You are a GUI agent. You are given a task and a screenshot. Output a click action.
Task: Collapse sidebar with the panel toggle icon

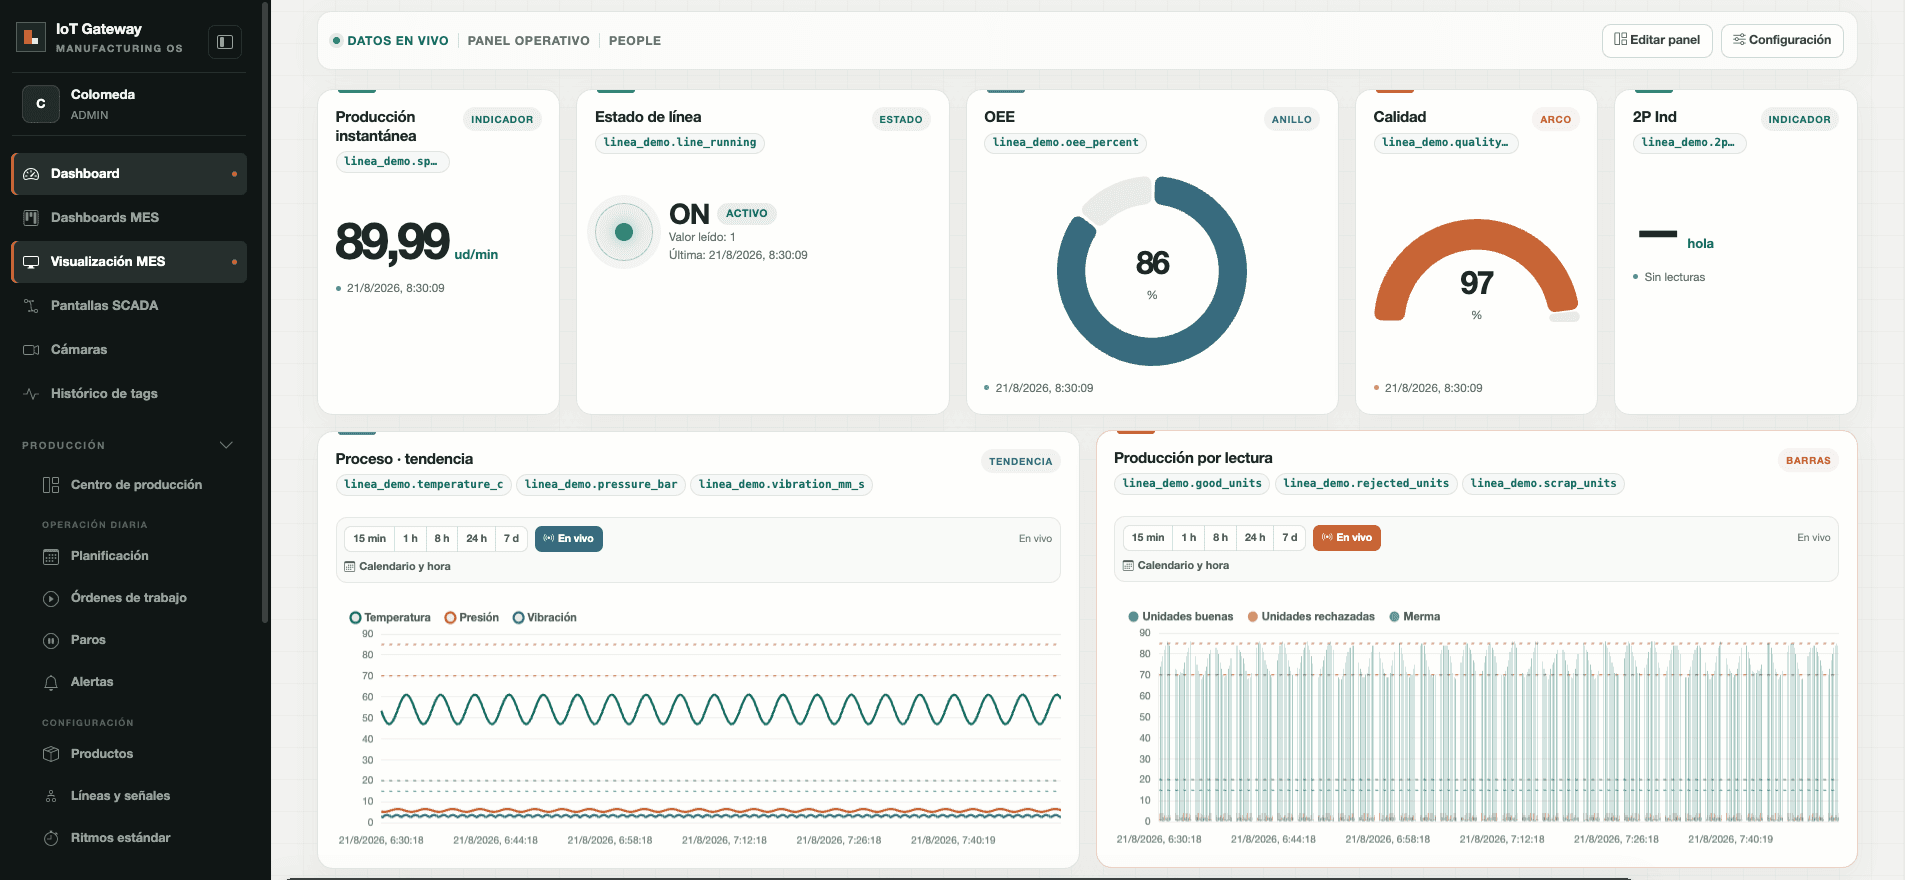click(x=225, y=42)
